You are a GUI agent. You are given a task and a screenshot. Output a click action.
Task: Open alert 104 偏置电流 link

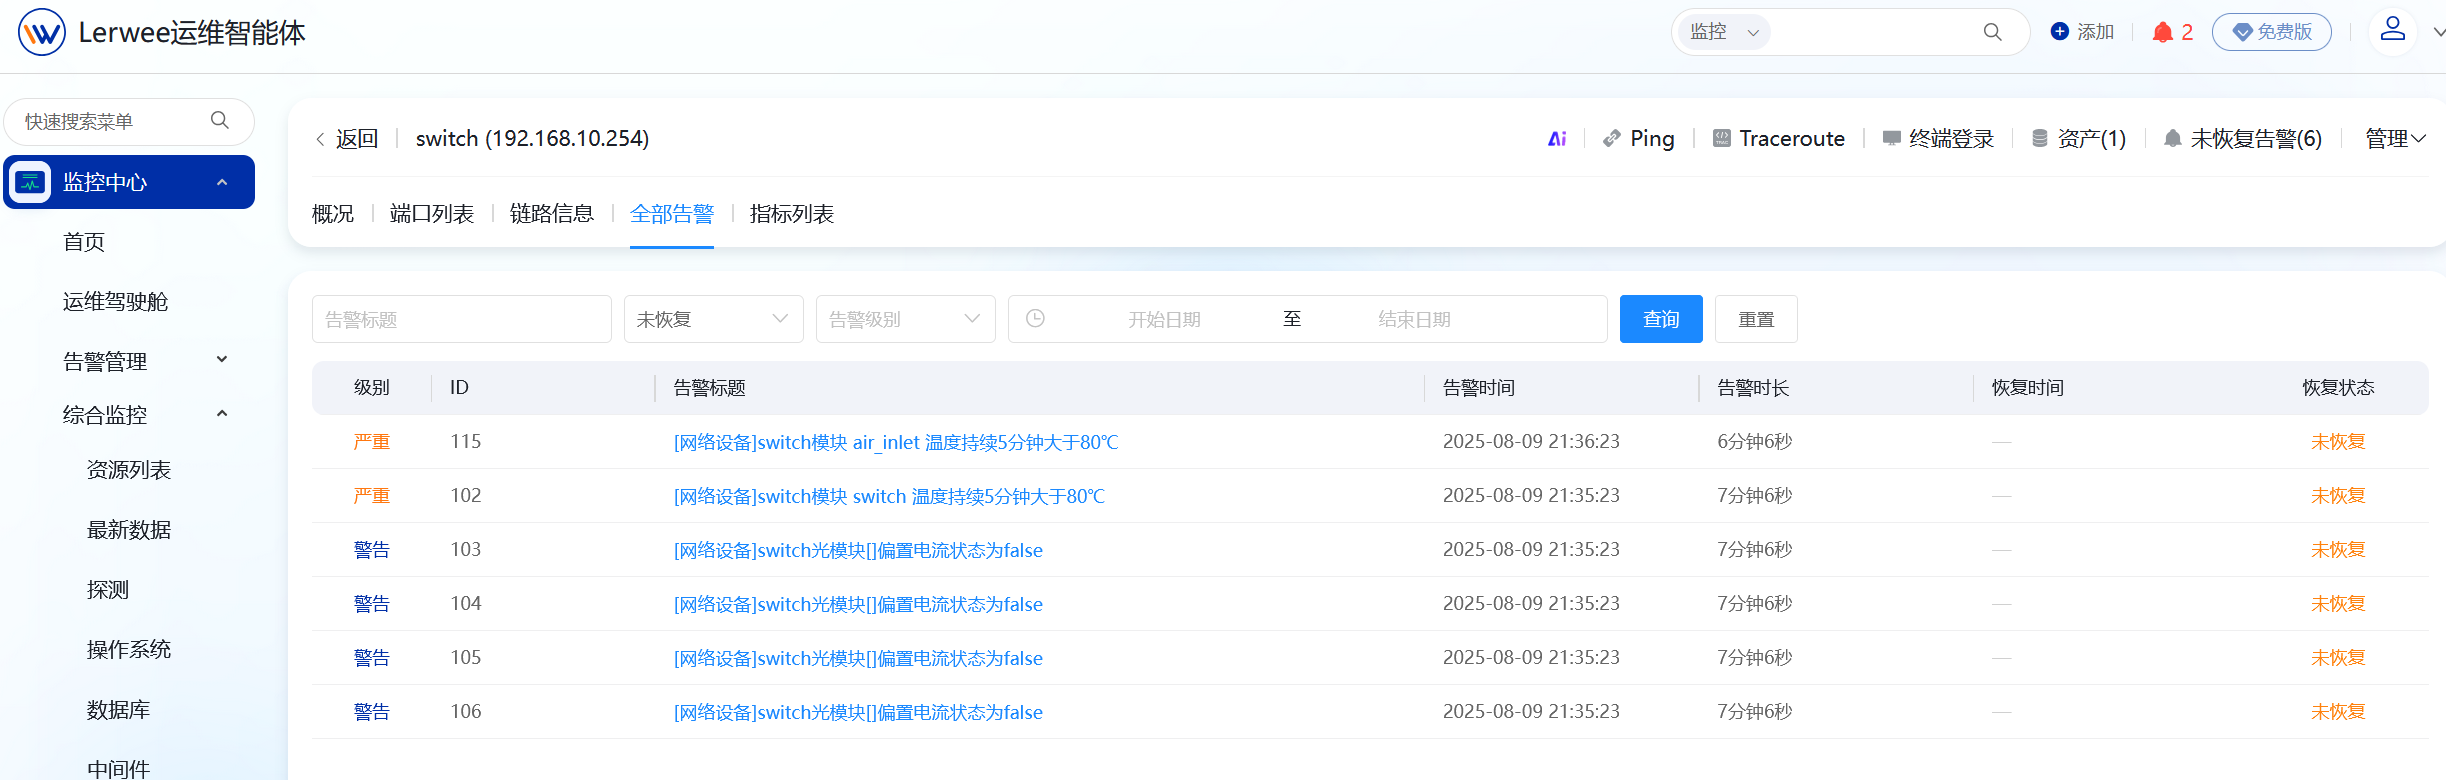tap(858, 604)
